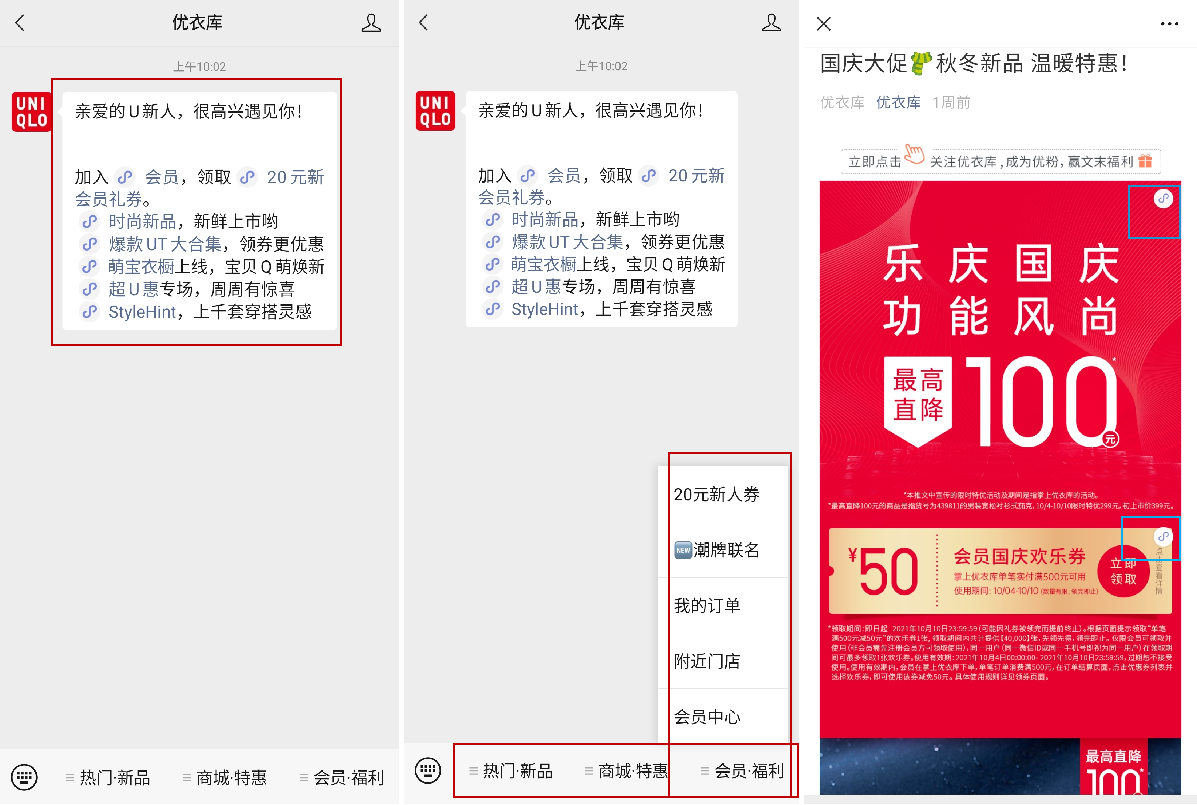Collapse 会员·福利 menu in middle chat

[x=742, y=771]
